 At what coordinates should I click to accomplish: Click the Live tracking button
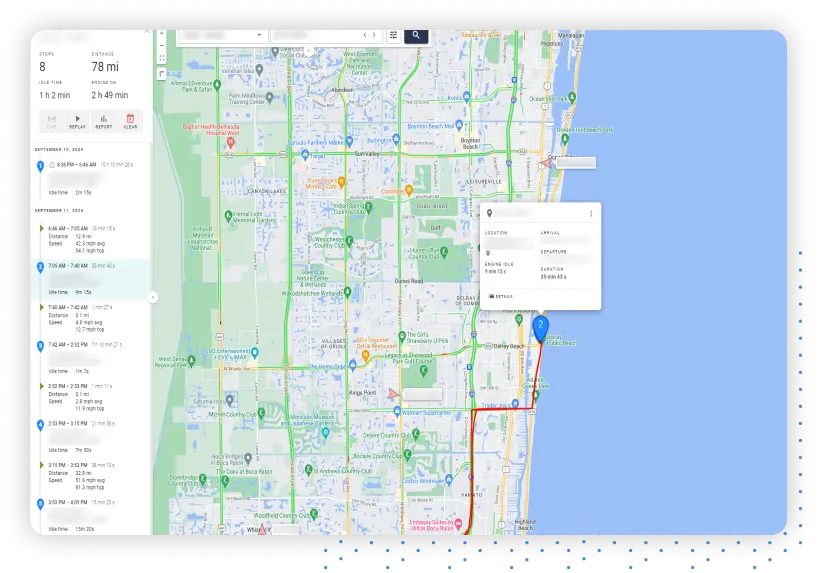pyautogui.click(x=51, y=121)
